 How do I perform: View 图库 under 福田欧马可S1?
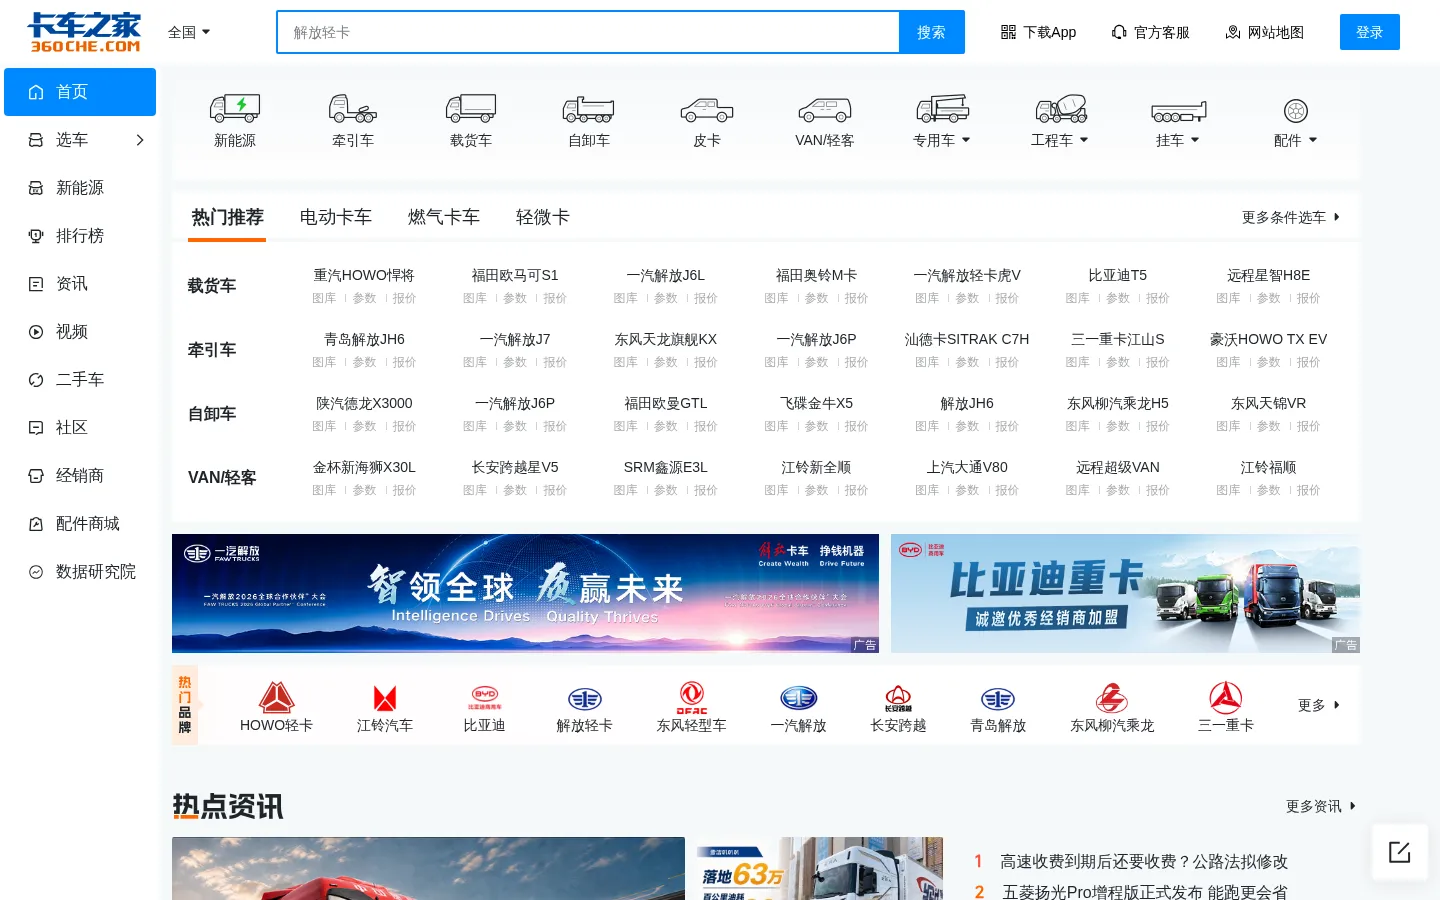pos(475,298)
